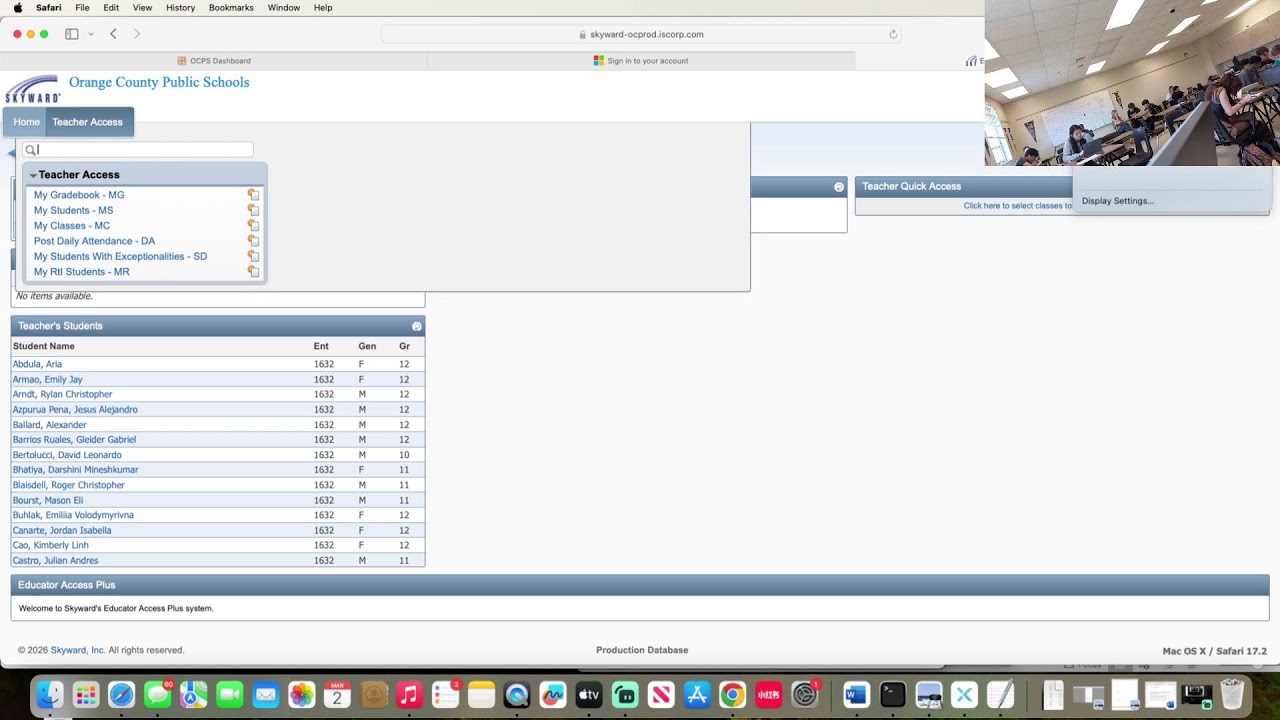
Task: Open student Cao, Kimberly Linh
Action: (50, 545)
